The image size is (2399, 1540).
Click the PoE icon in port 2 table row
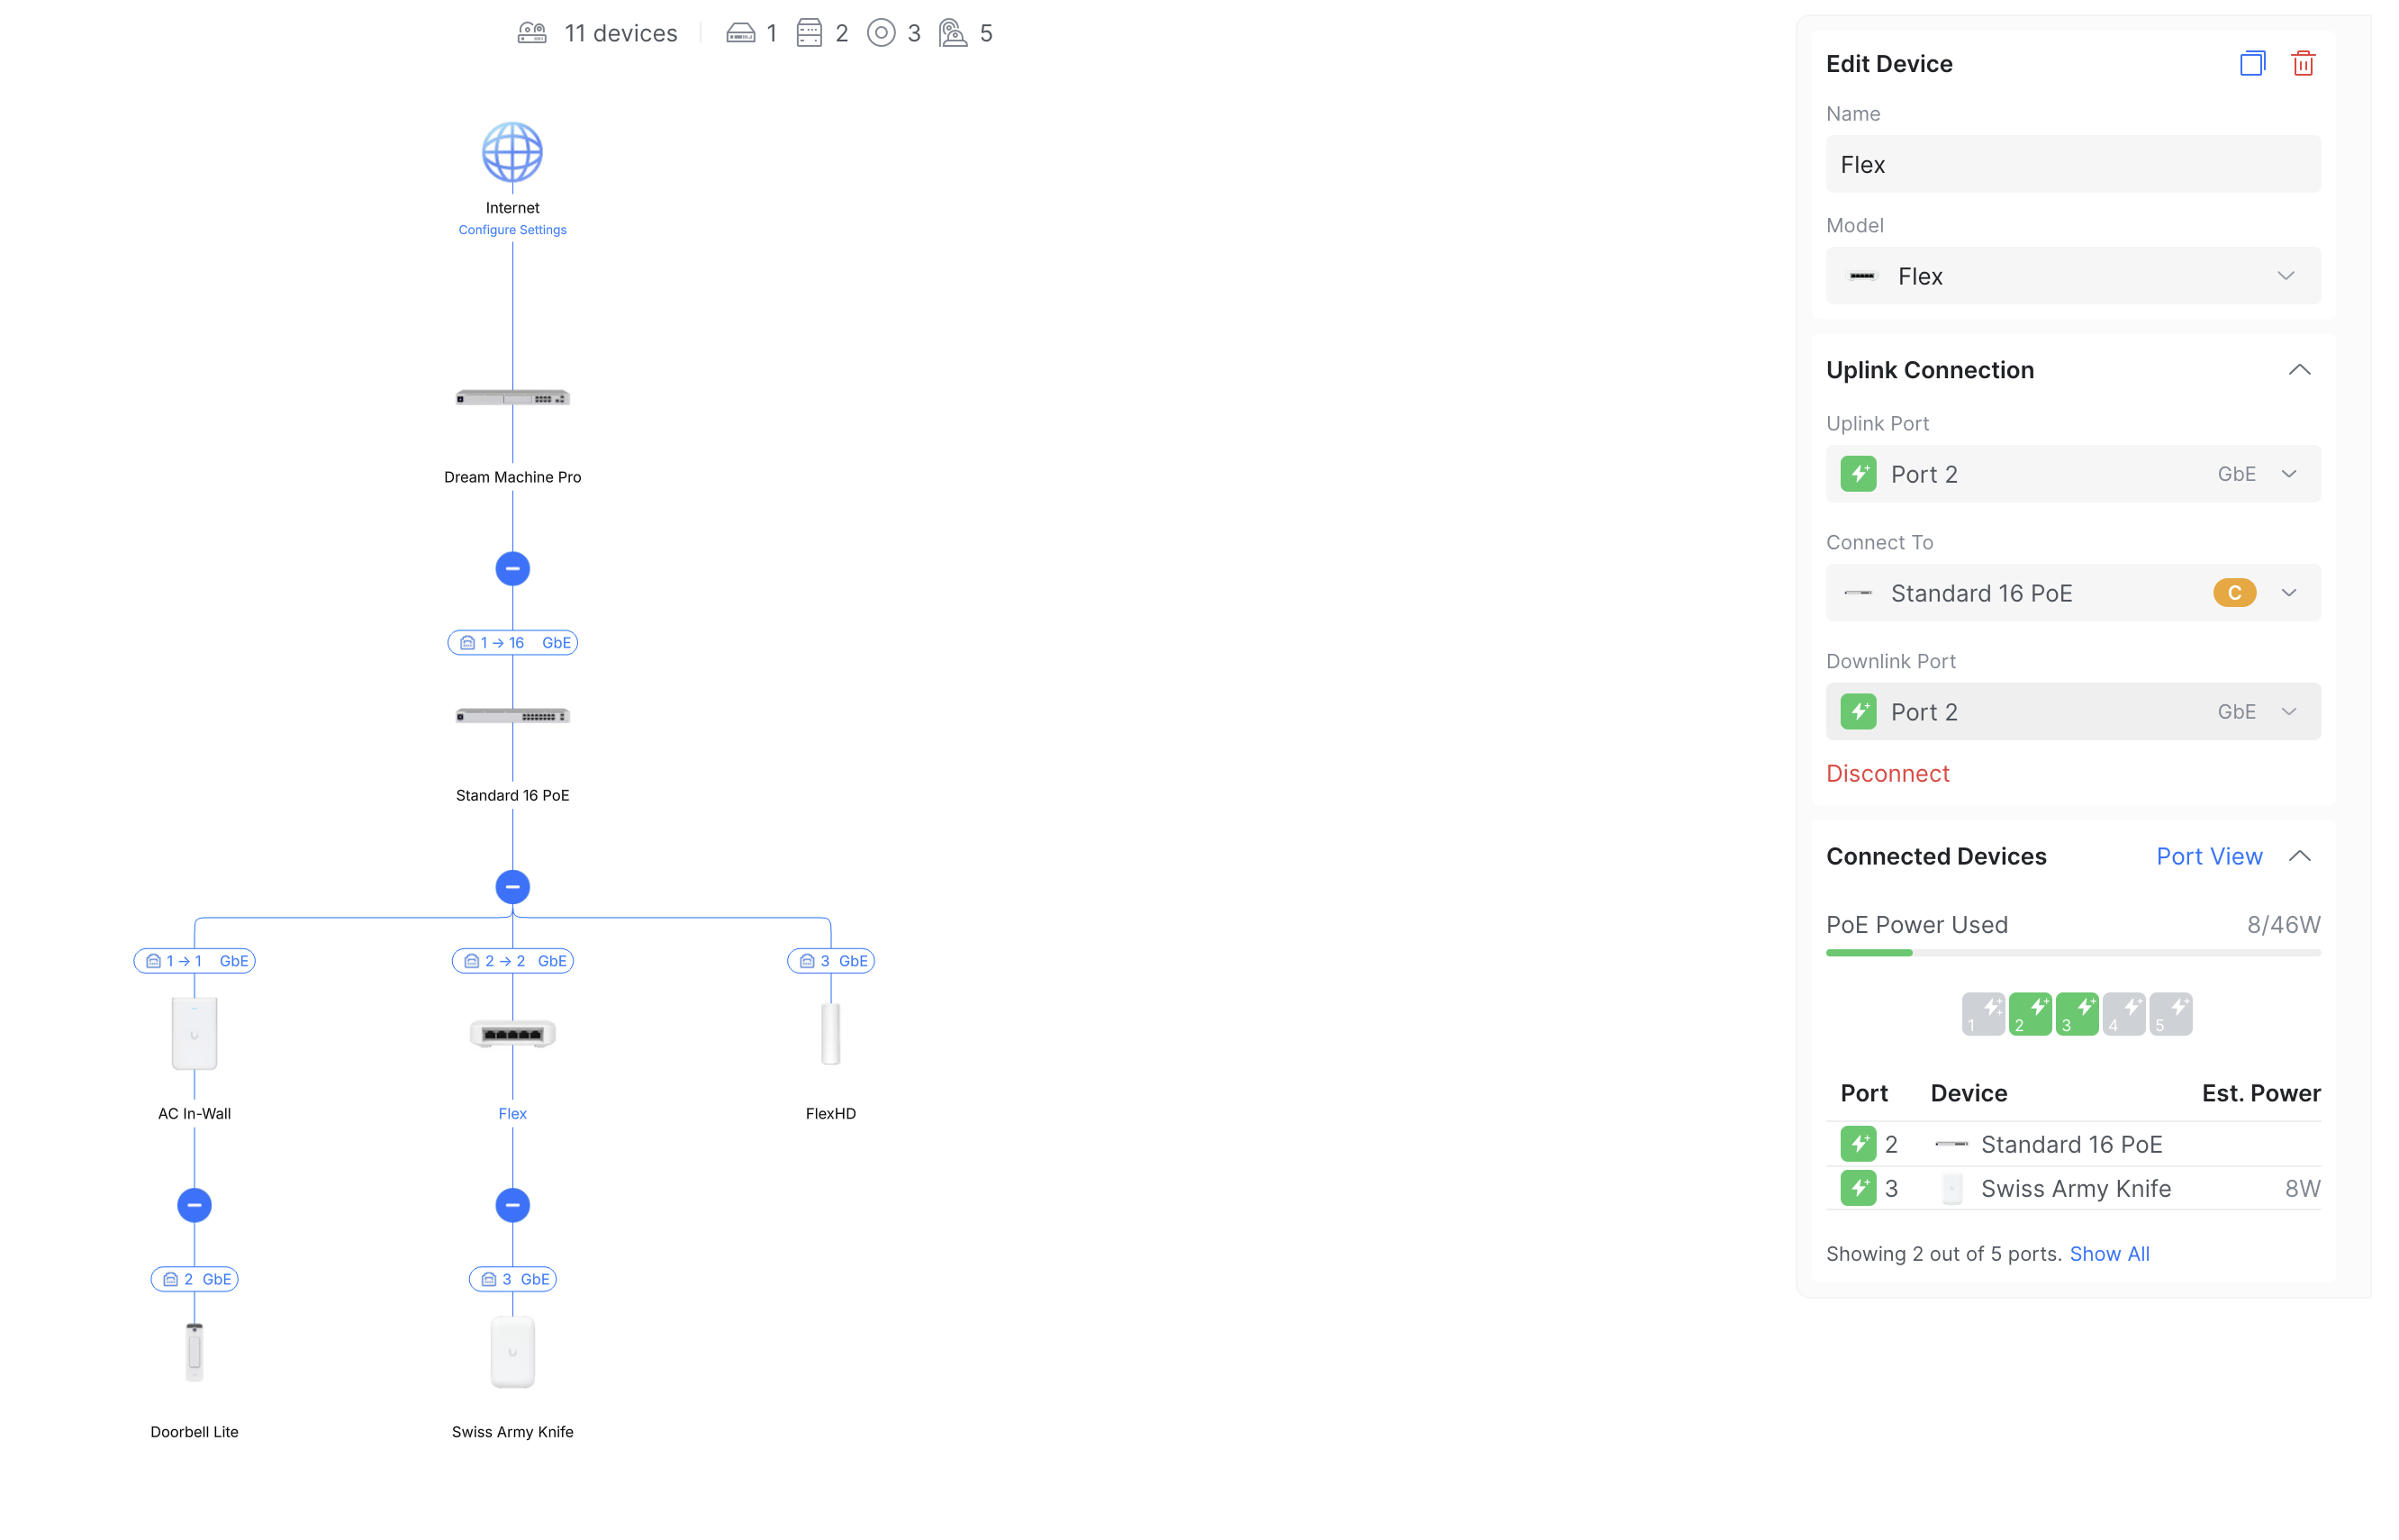tap(1858, 1143)
